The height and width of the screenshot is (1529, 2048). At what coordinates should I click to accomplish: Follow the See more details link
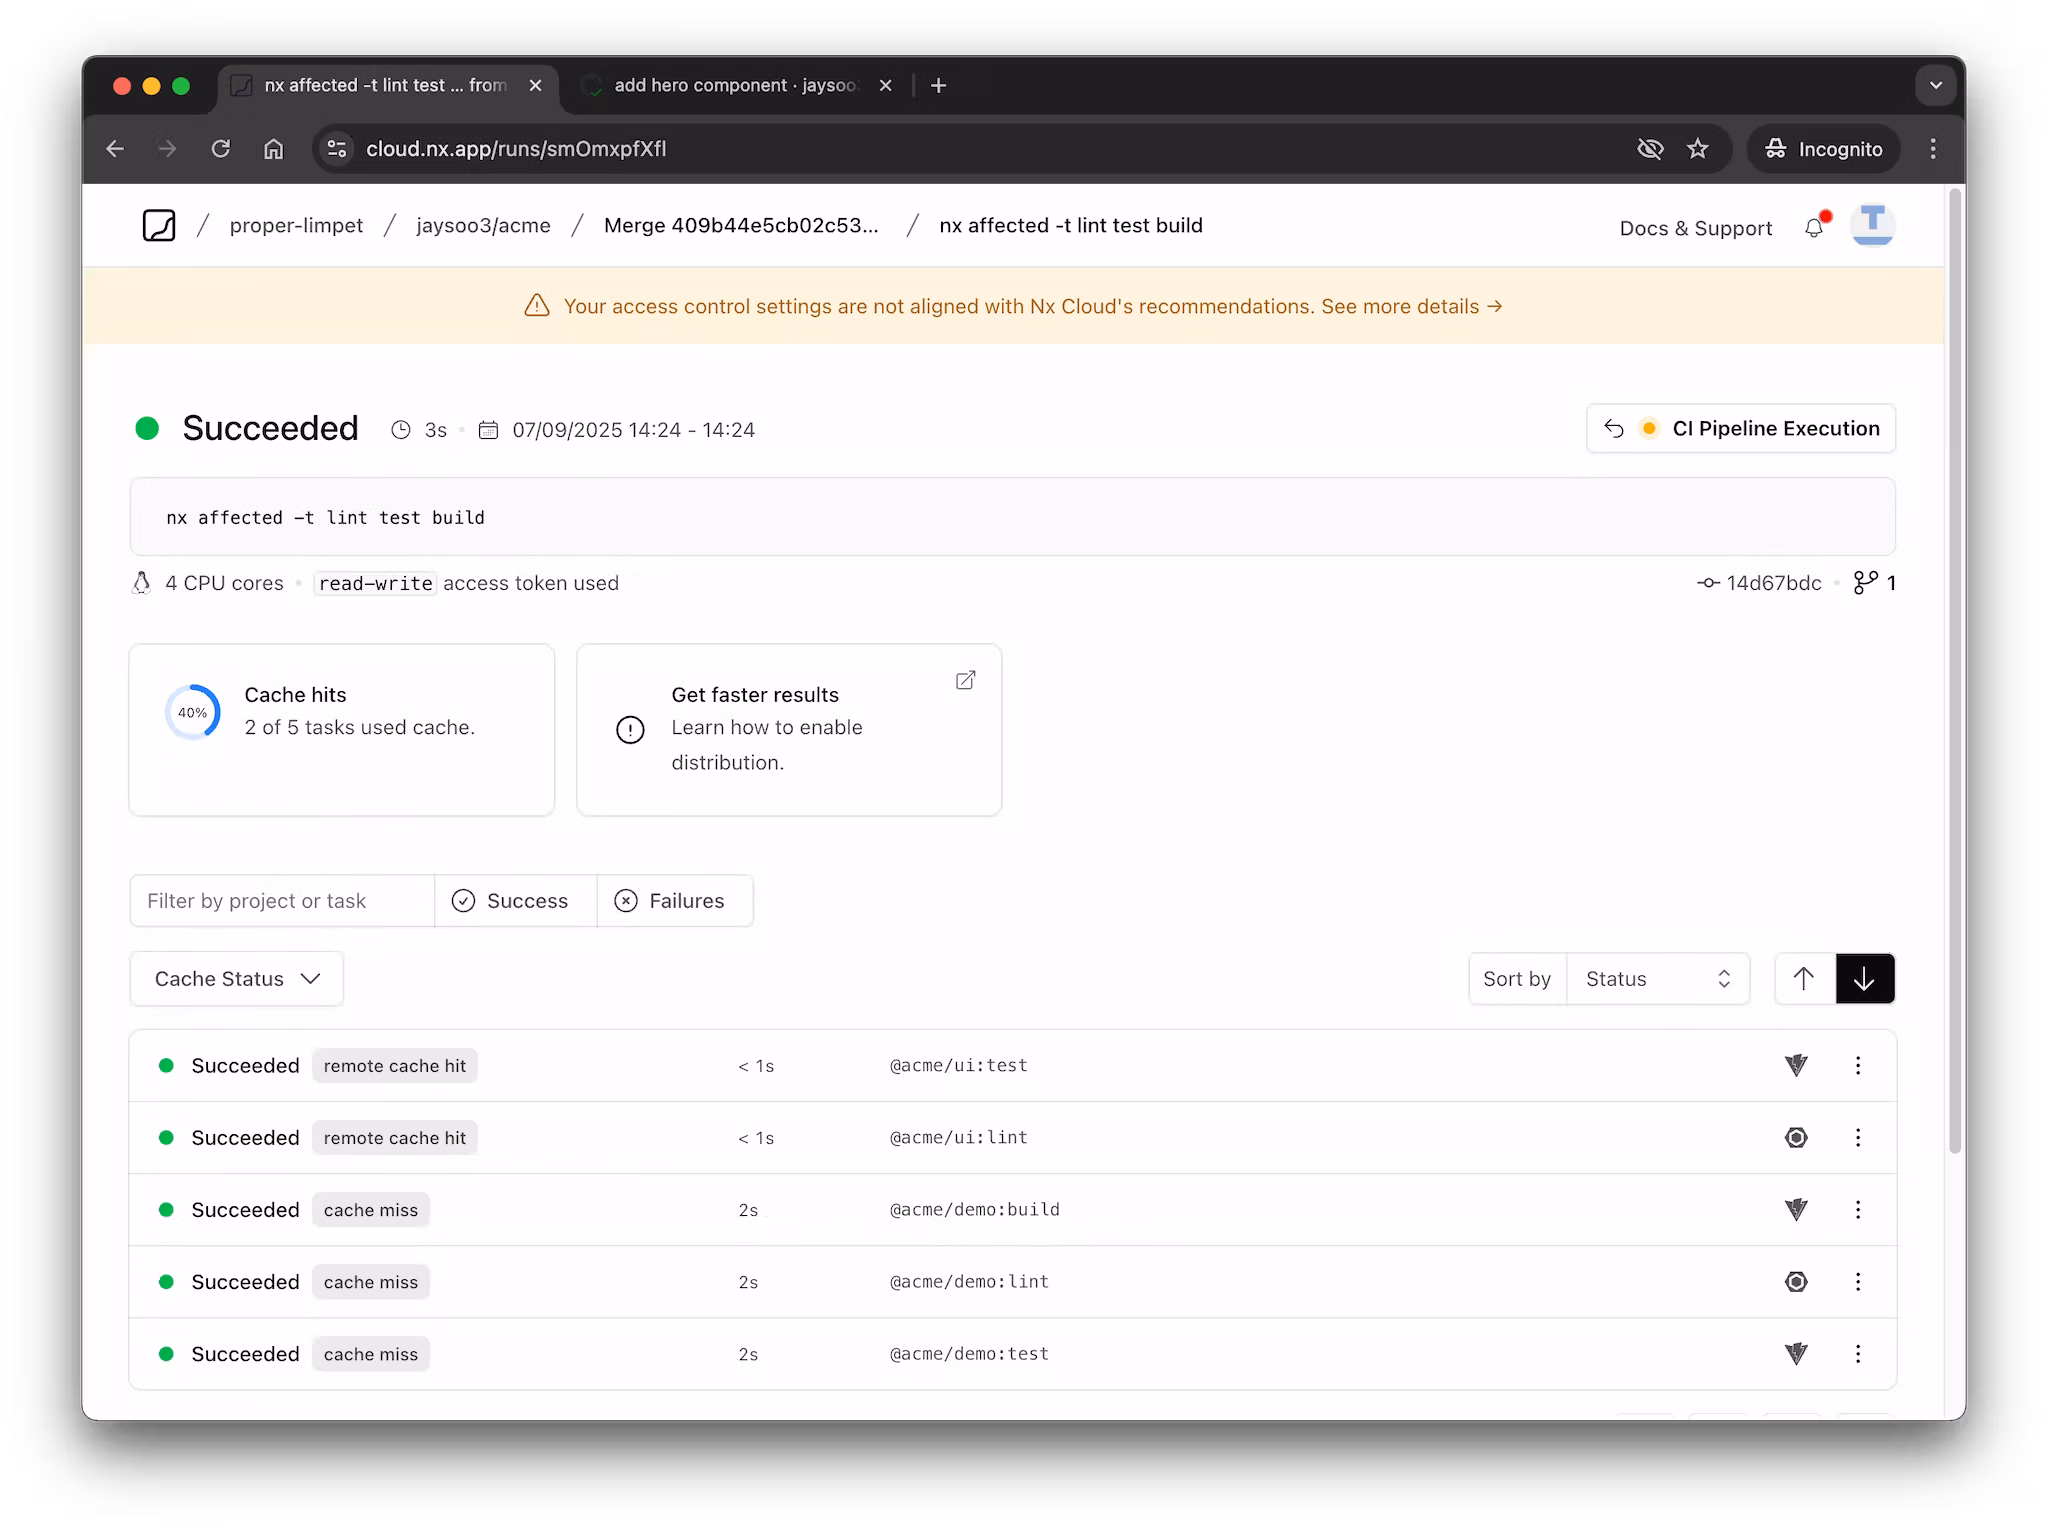[1411, 306]
